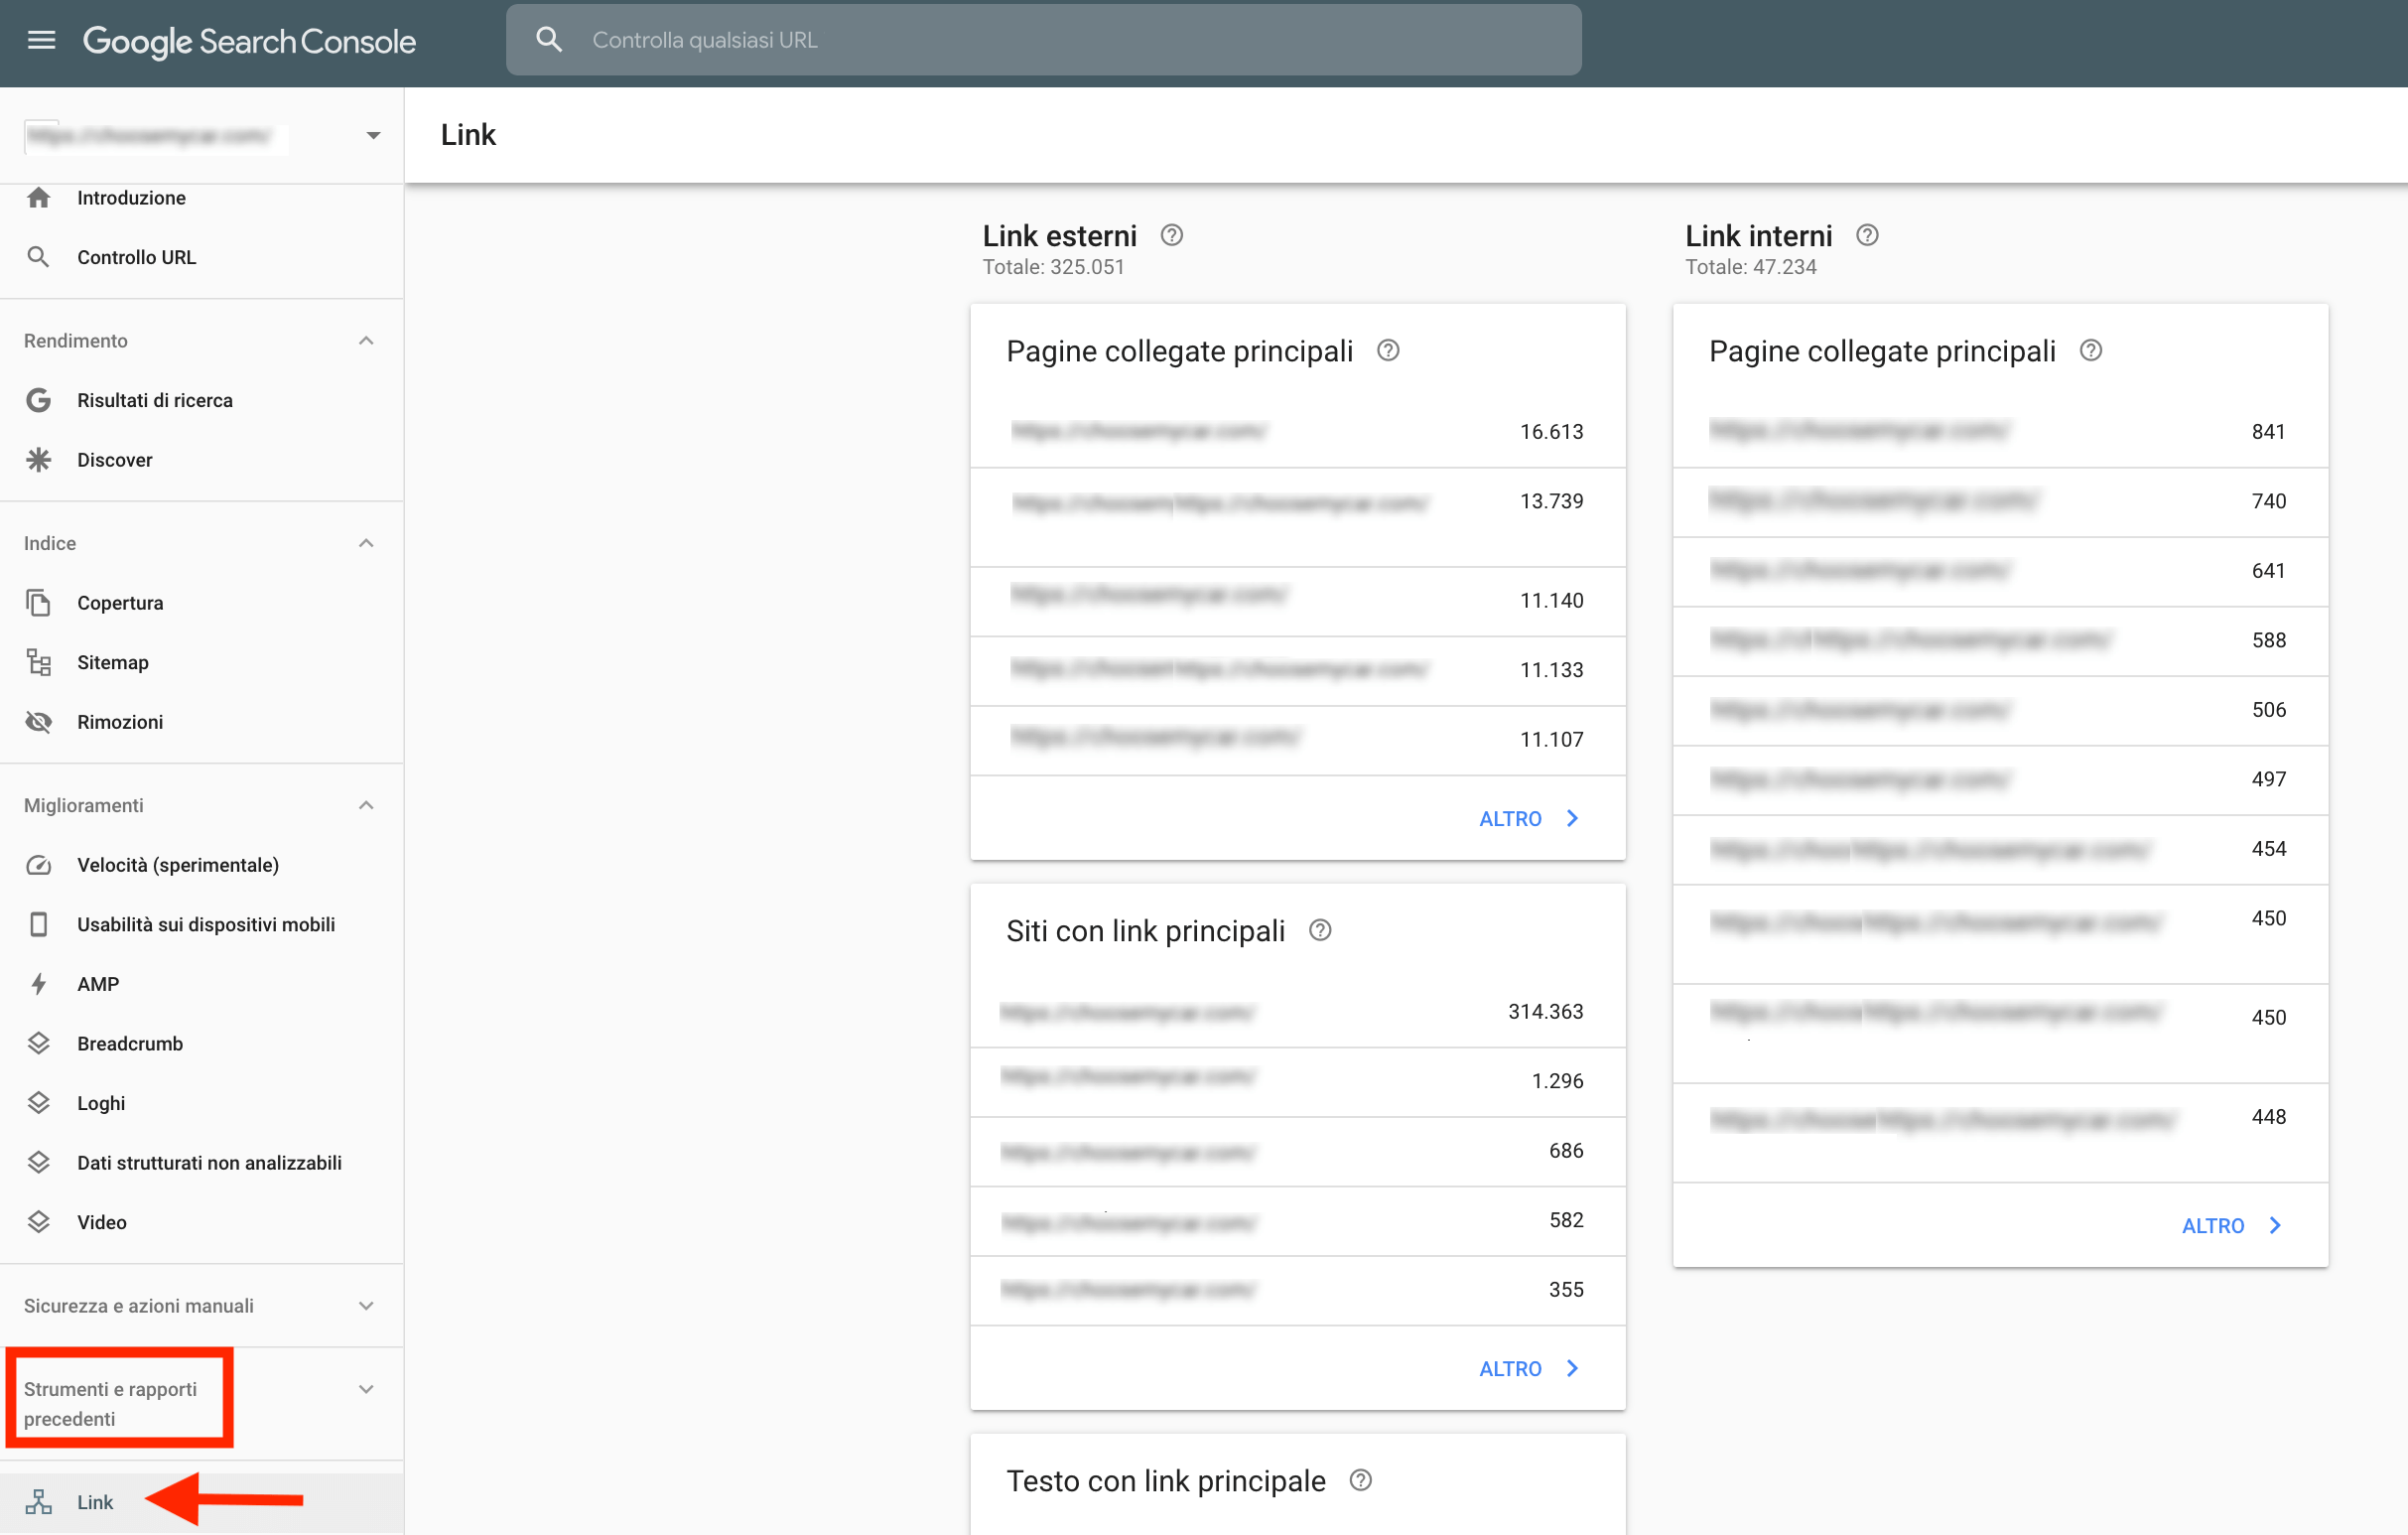
Task: Open Usabilità sui dispositivi mobili
Action: (206, 924)
